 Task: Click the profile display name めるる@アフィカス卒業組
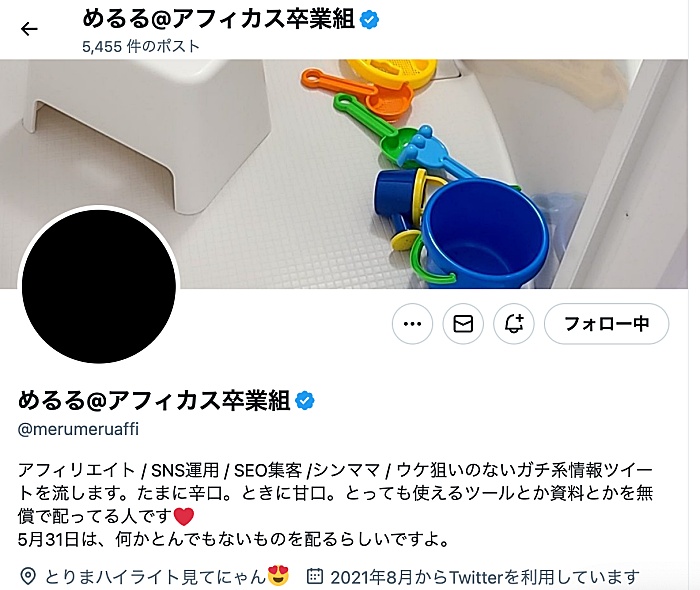154,400
